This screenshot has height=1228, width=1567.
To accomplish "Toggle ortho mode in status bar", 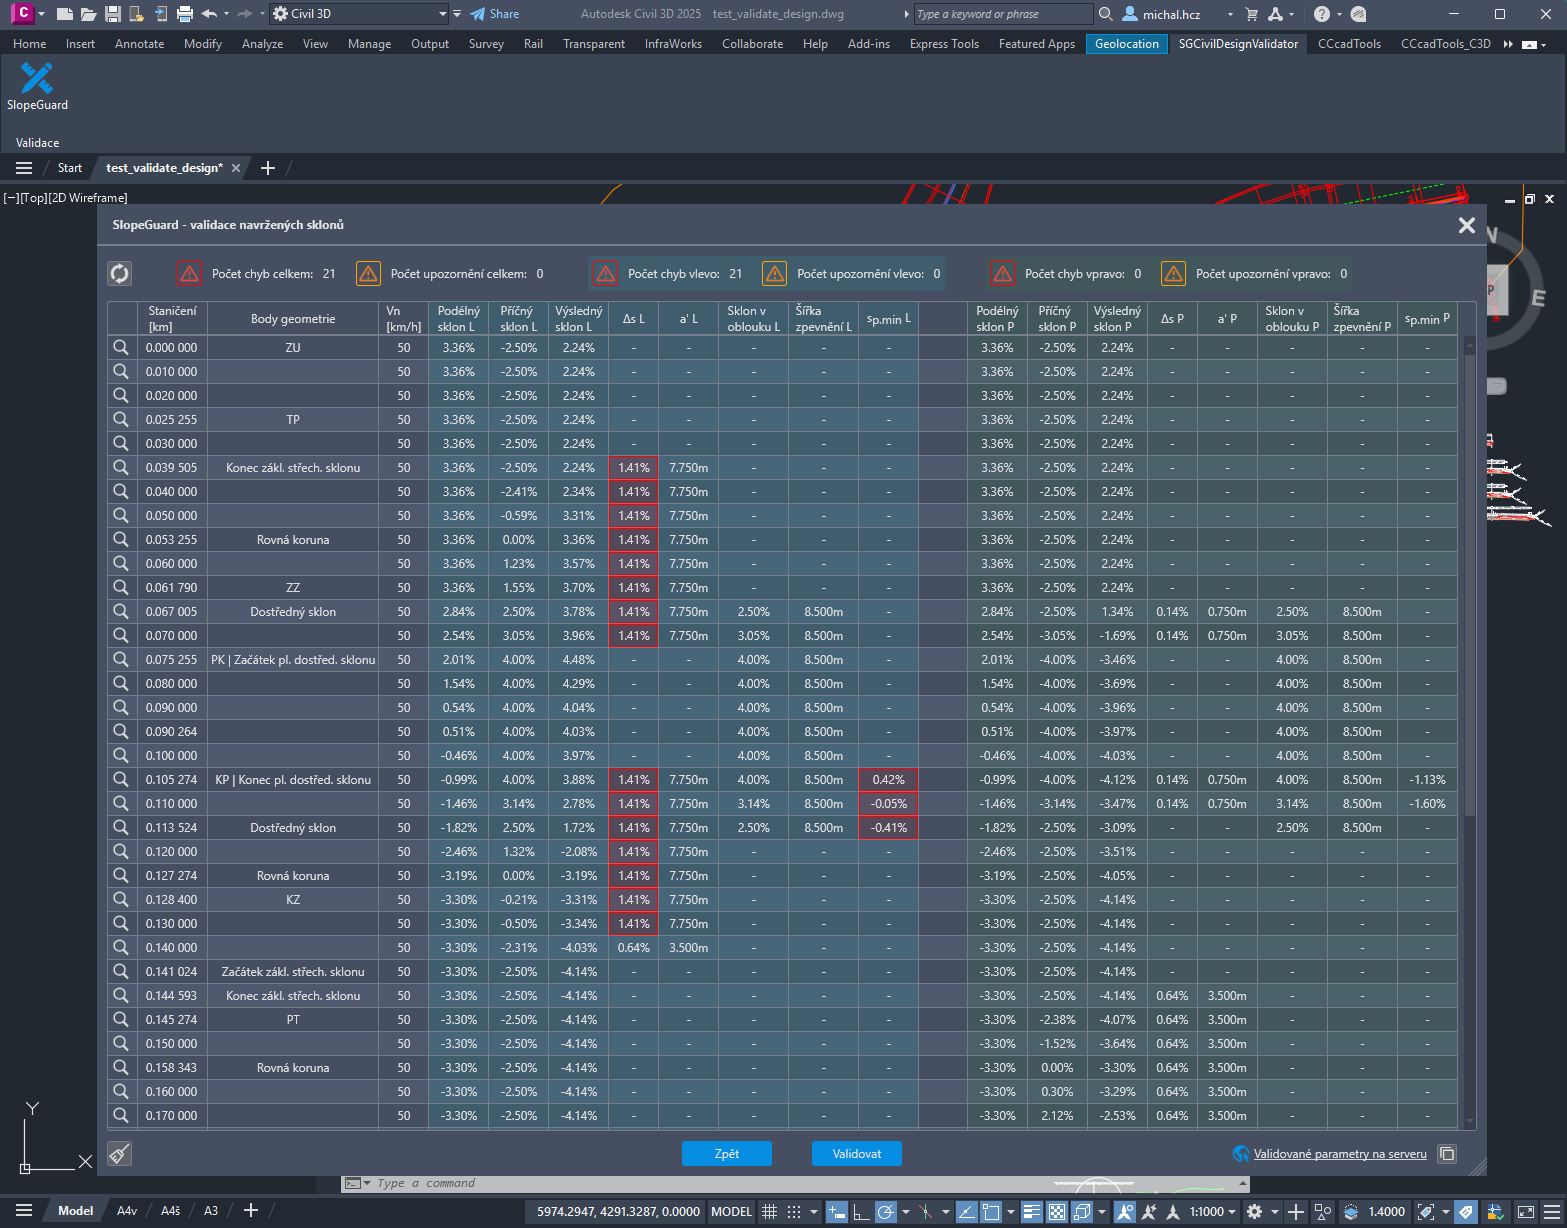I will pyautogui.click(x=860, y=1211).
